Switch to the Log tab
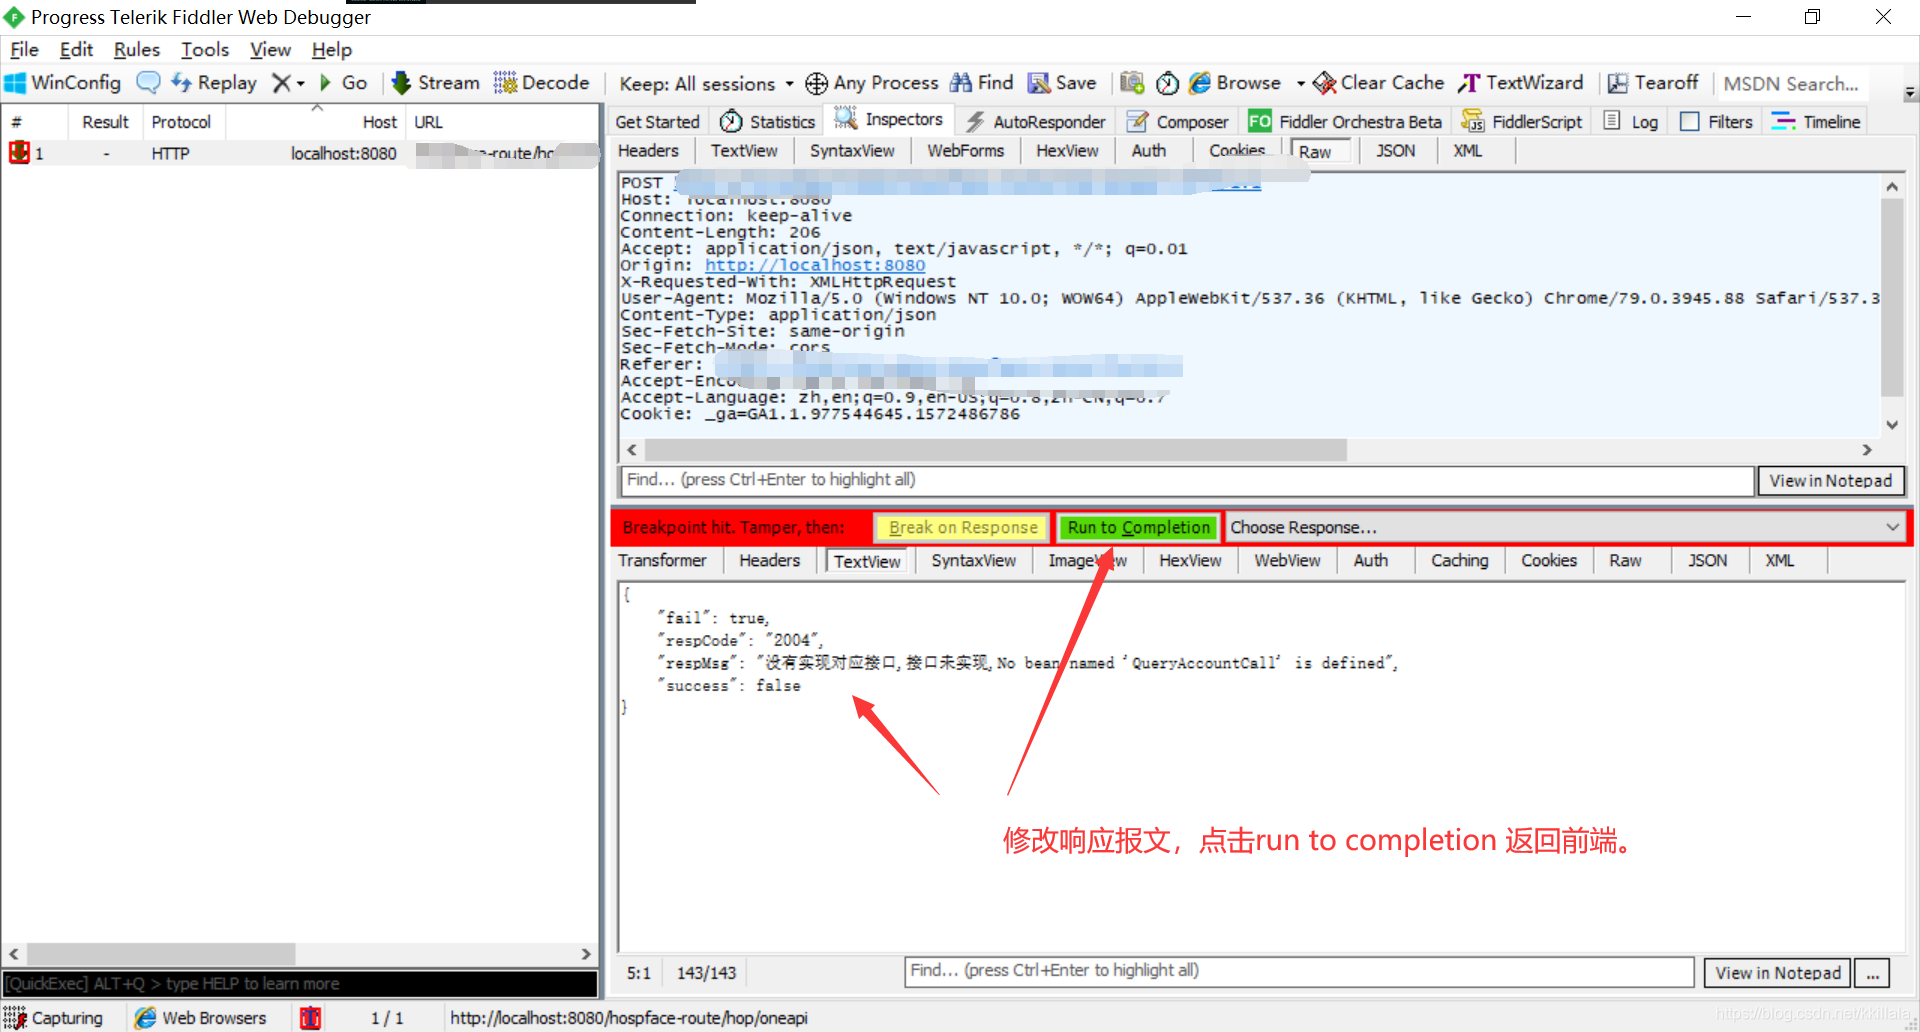This screenshot has height=1032, width=1920. (x=1631, y=121)
